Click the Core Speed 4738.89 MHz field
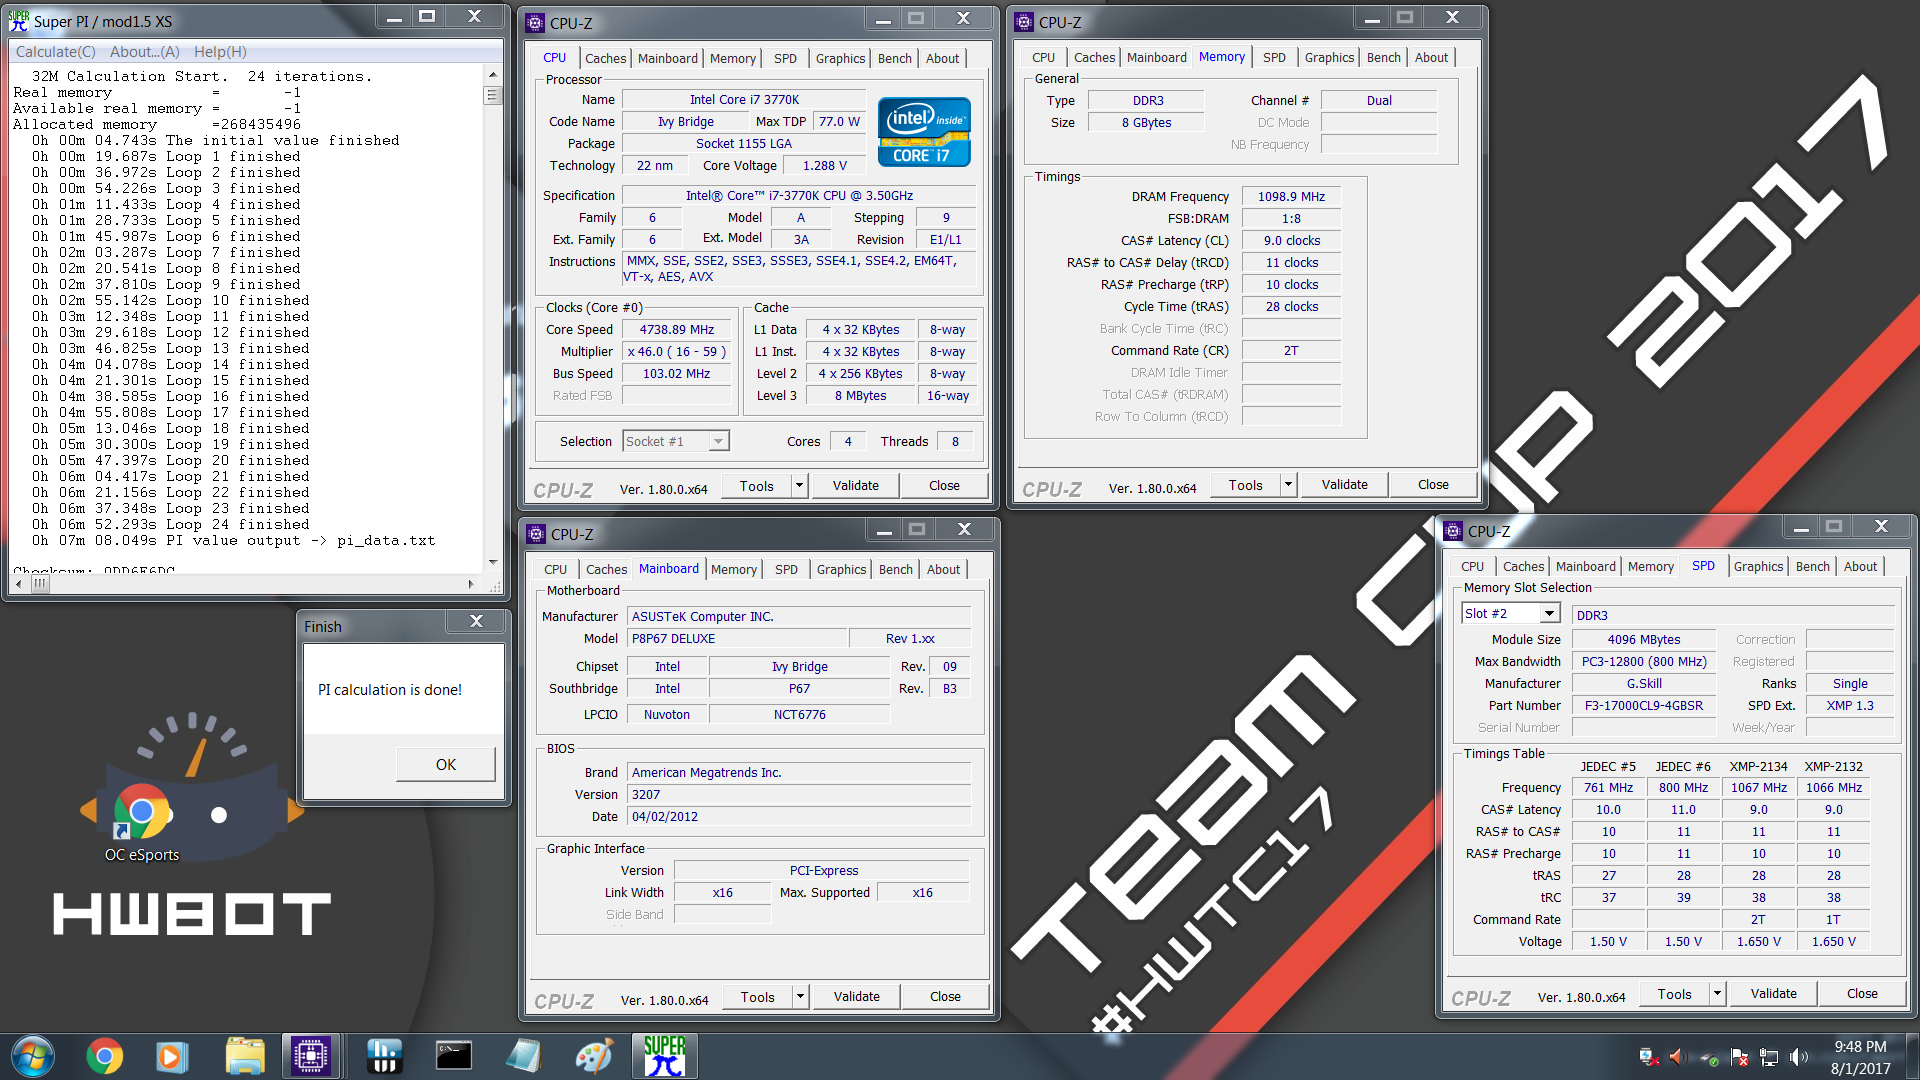 point(677,329)
